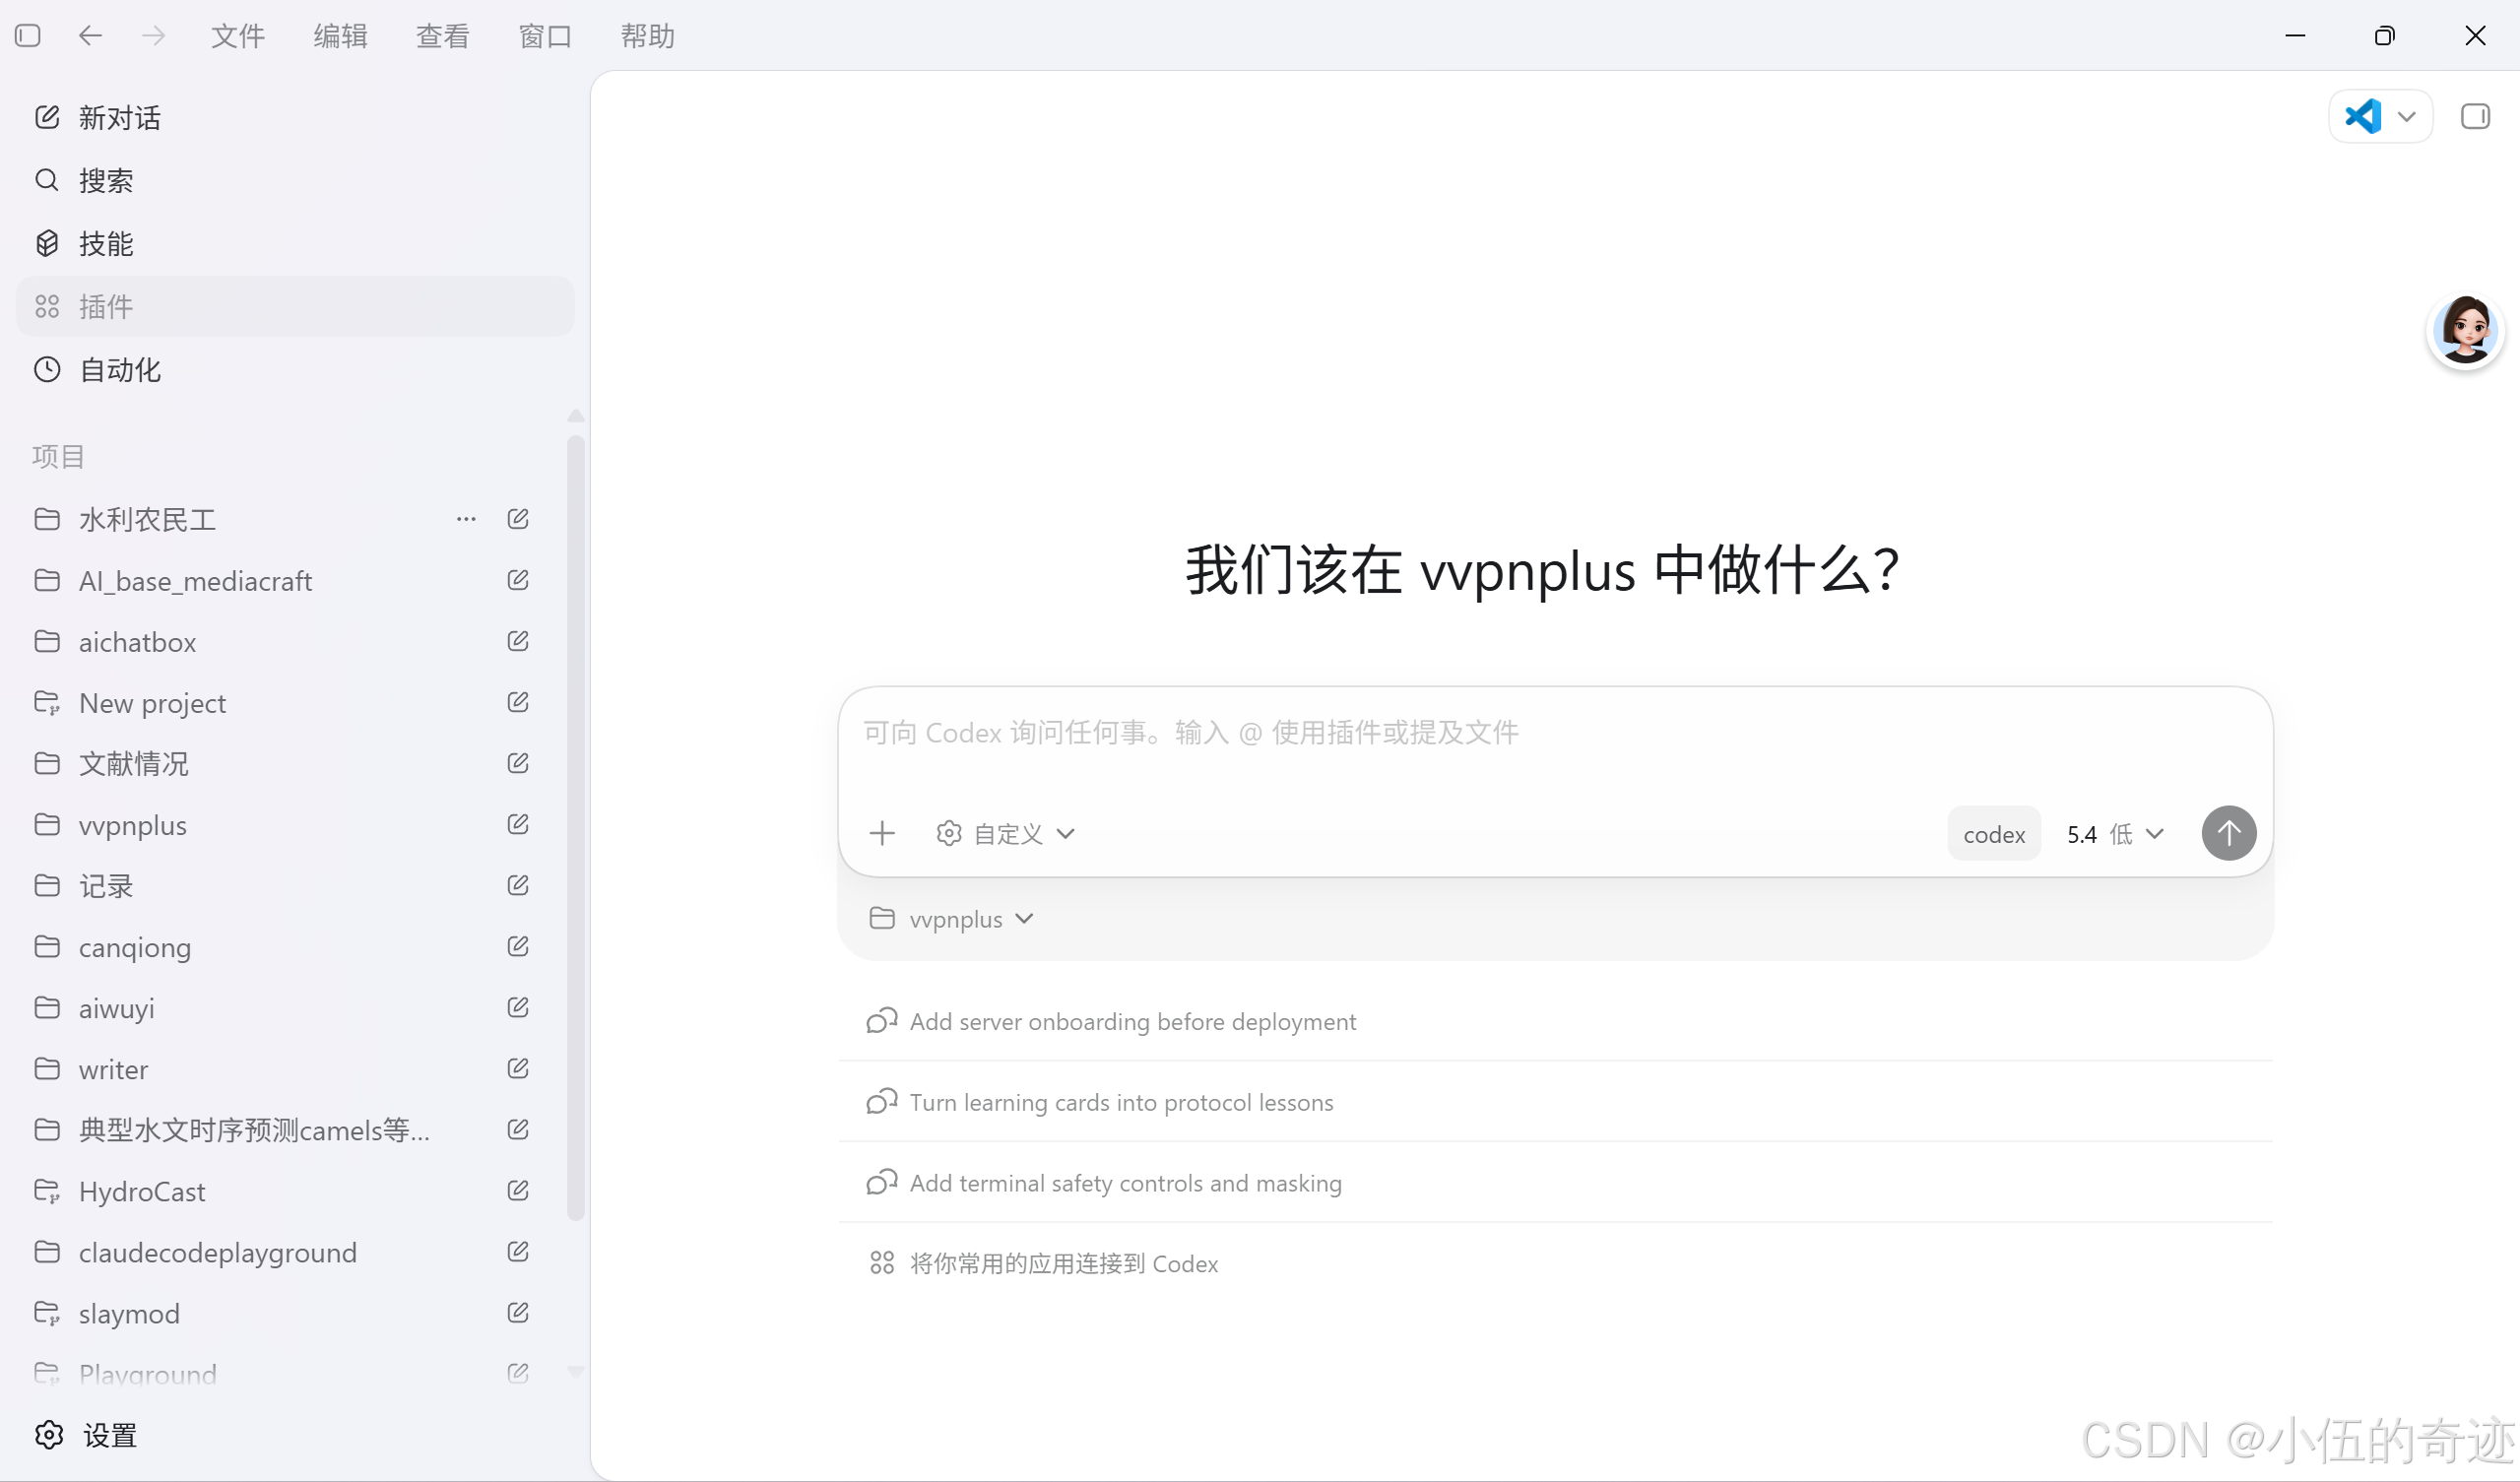The height and width of the screenshot is (1482, 2520).
Task: Toggle the sidebar panel icon at top left
Action: tap(28, 36)
